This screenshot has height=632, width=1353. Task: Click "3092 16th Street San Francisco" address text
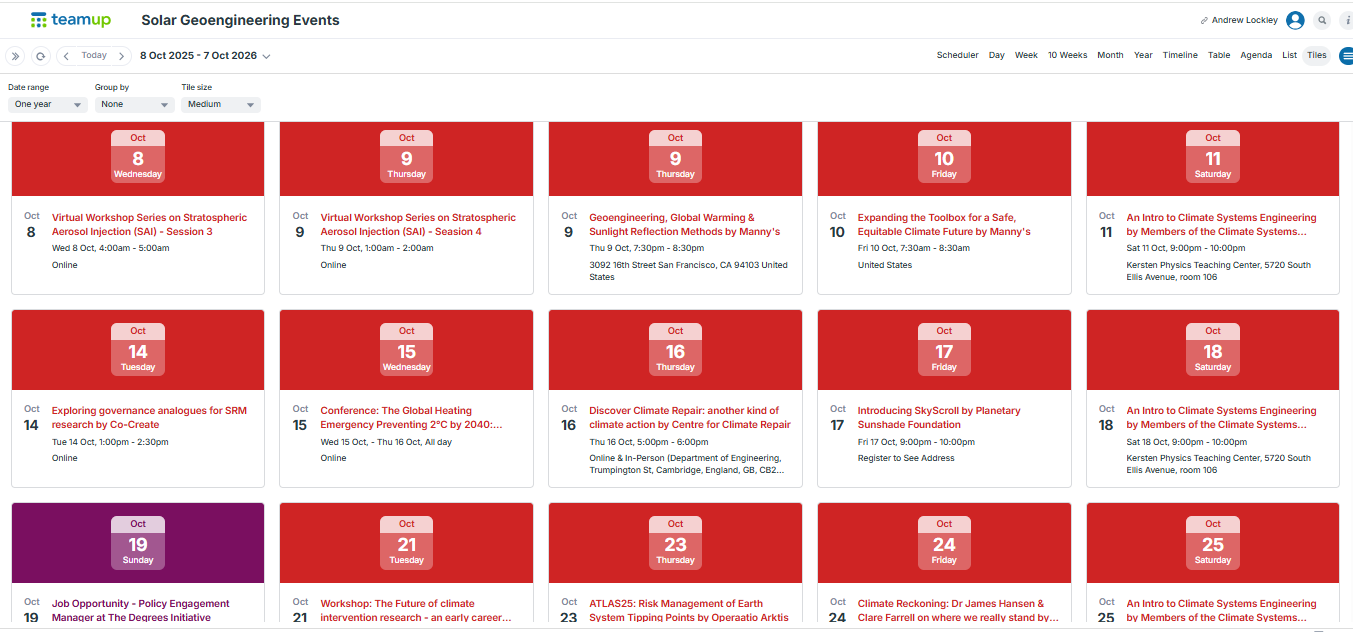point(688,271)
